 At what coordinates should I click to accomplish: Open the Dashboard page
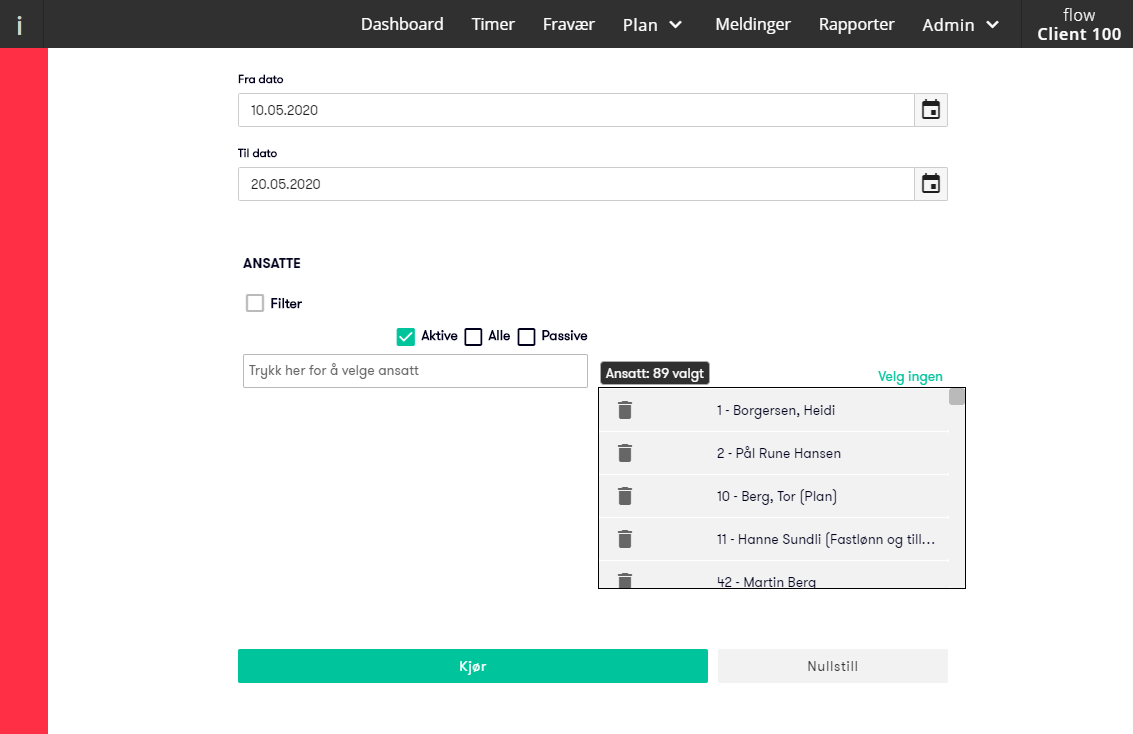pos(402,25)
